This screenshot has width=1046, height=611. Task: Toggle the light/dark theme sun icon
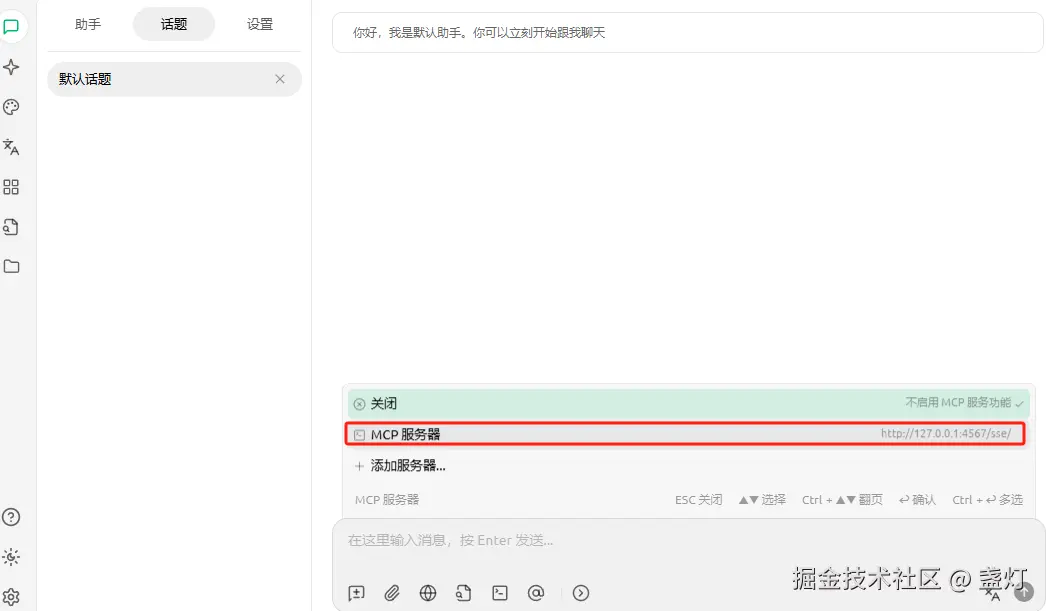[11, 557]
